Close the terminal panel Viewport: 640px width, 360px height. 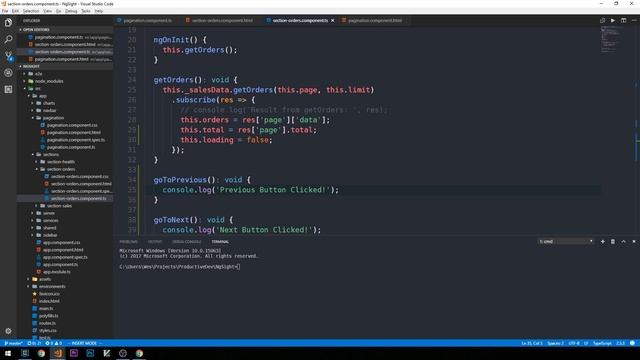(x=634, y=242)
